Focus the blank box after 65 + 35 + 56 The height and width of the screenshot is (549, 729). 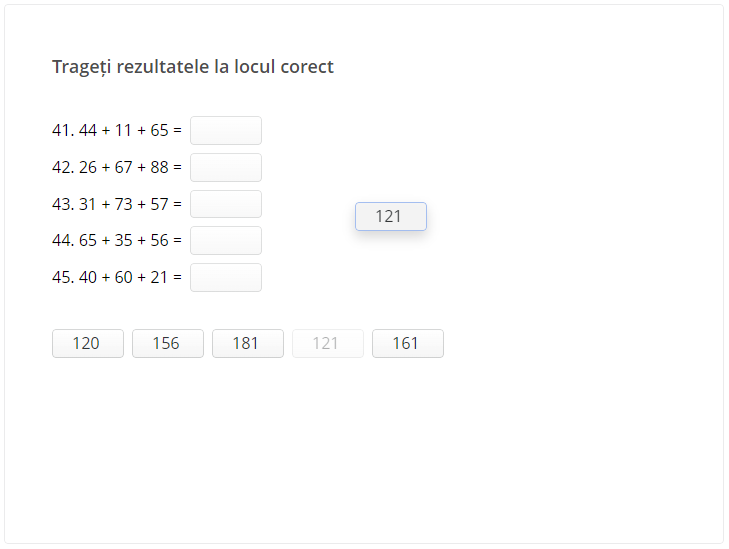(226, 240)
